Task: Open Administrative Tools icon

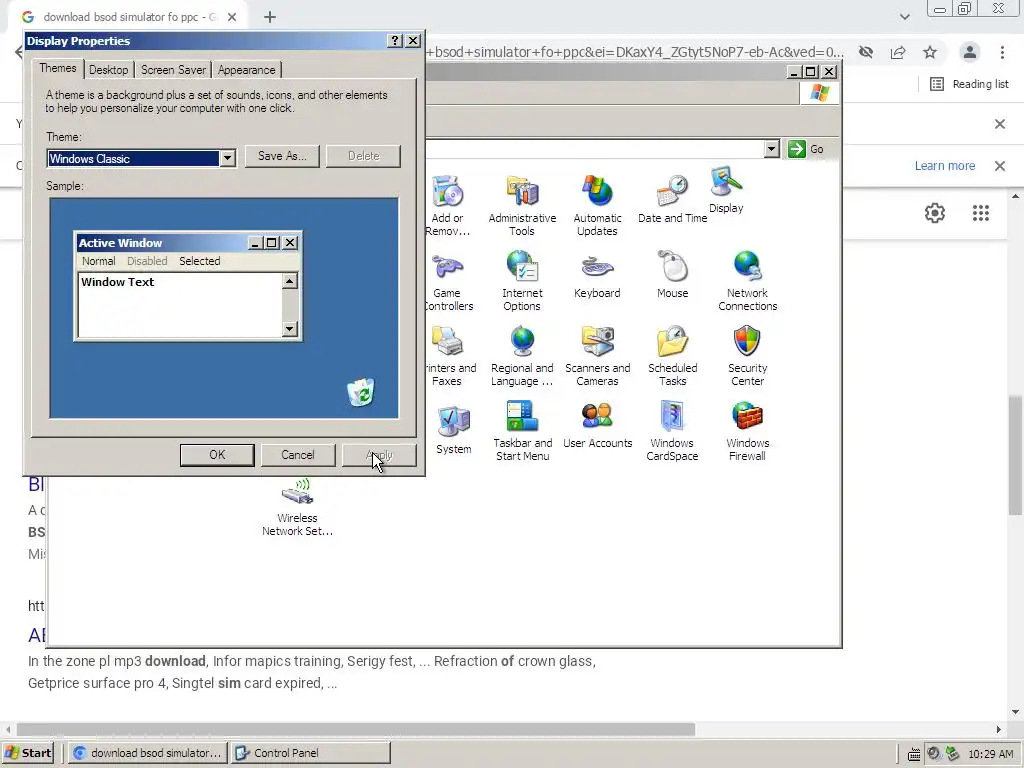Action: tap(522, 204)
